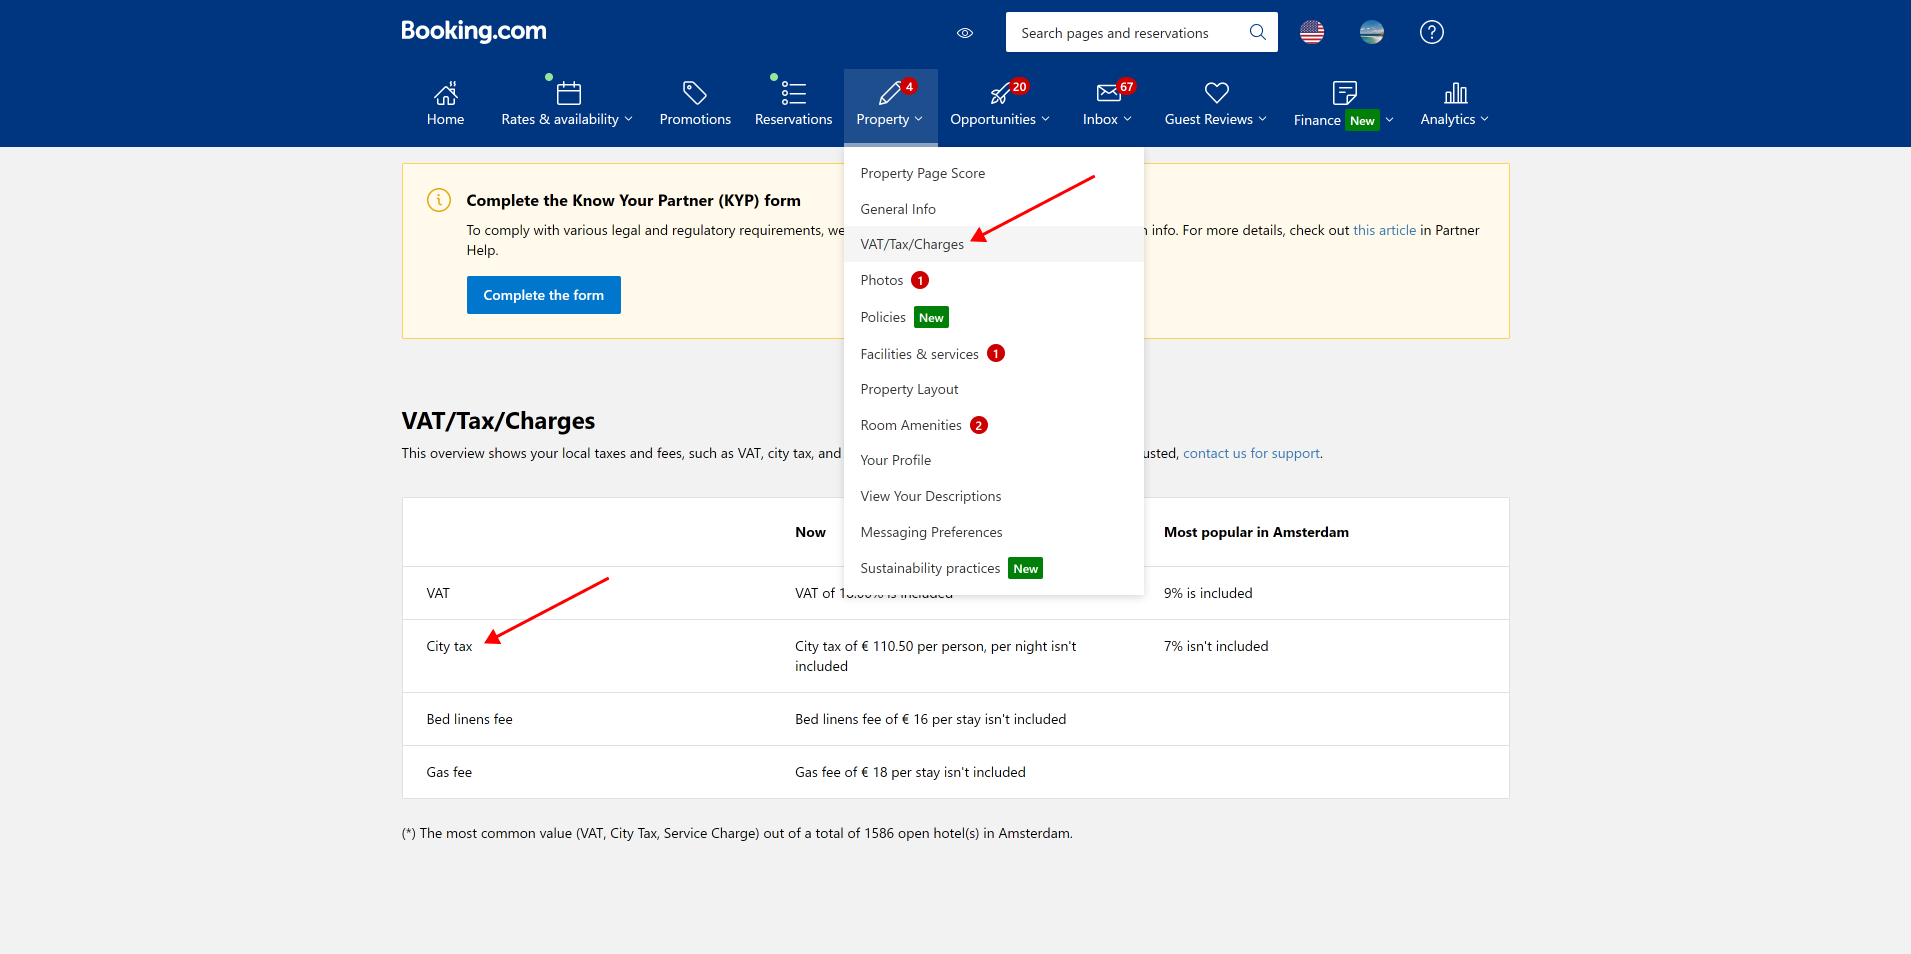Open 'this article' link in KYP notice

(x=1384, y=230)
